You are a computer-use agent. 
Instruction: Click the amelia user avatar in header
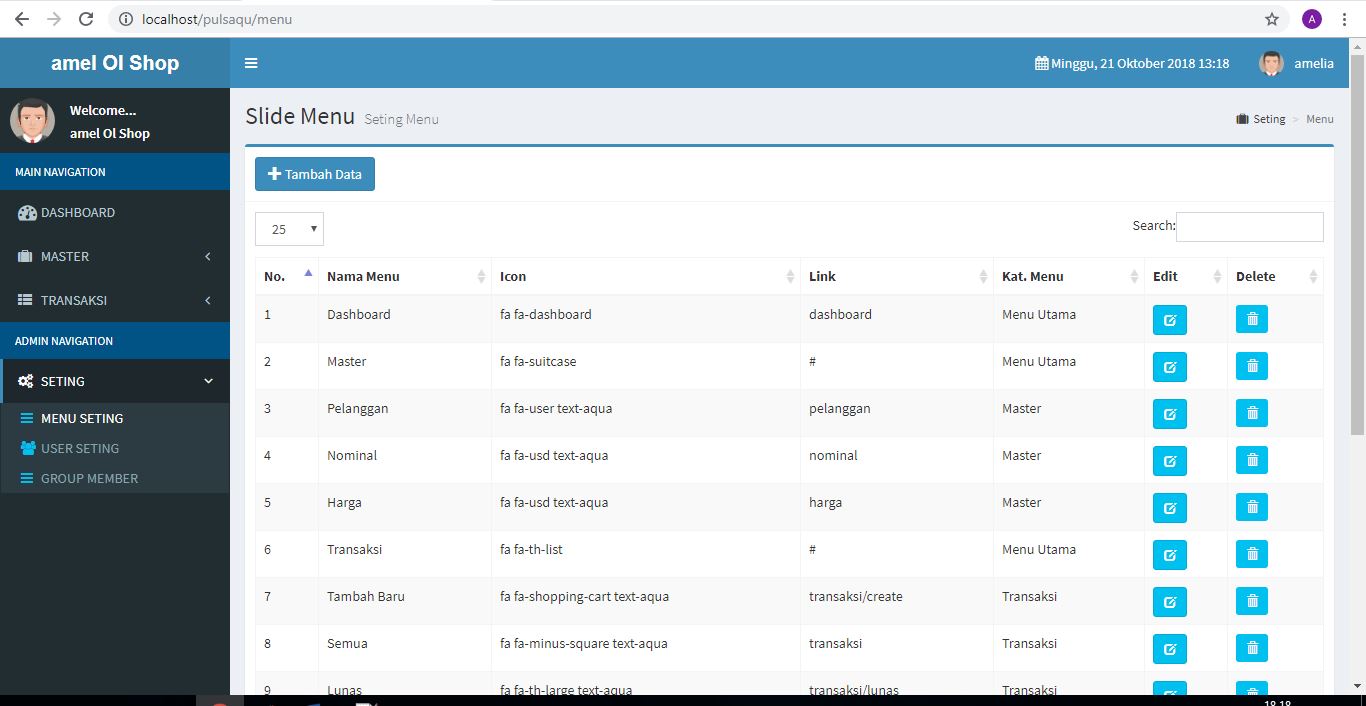tap(1271, 63)
